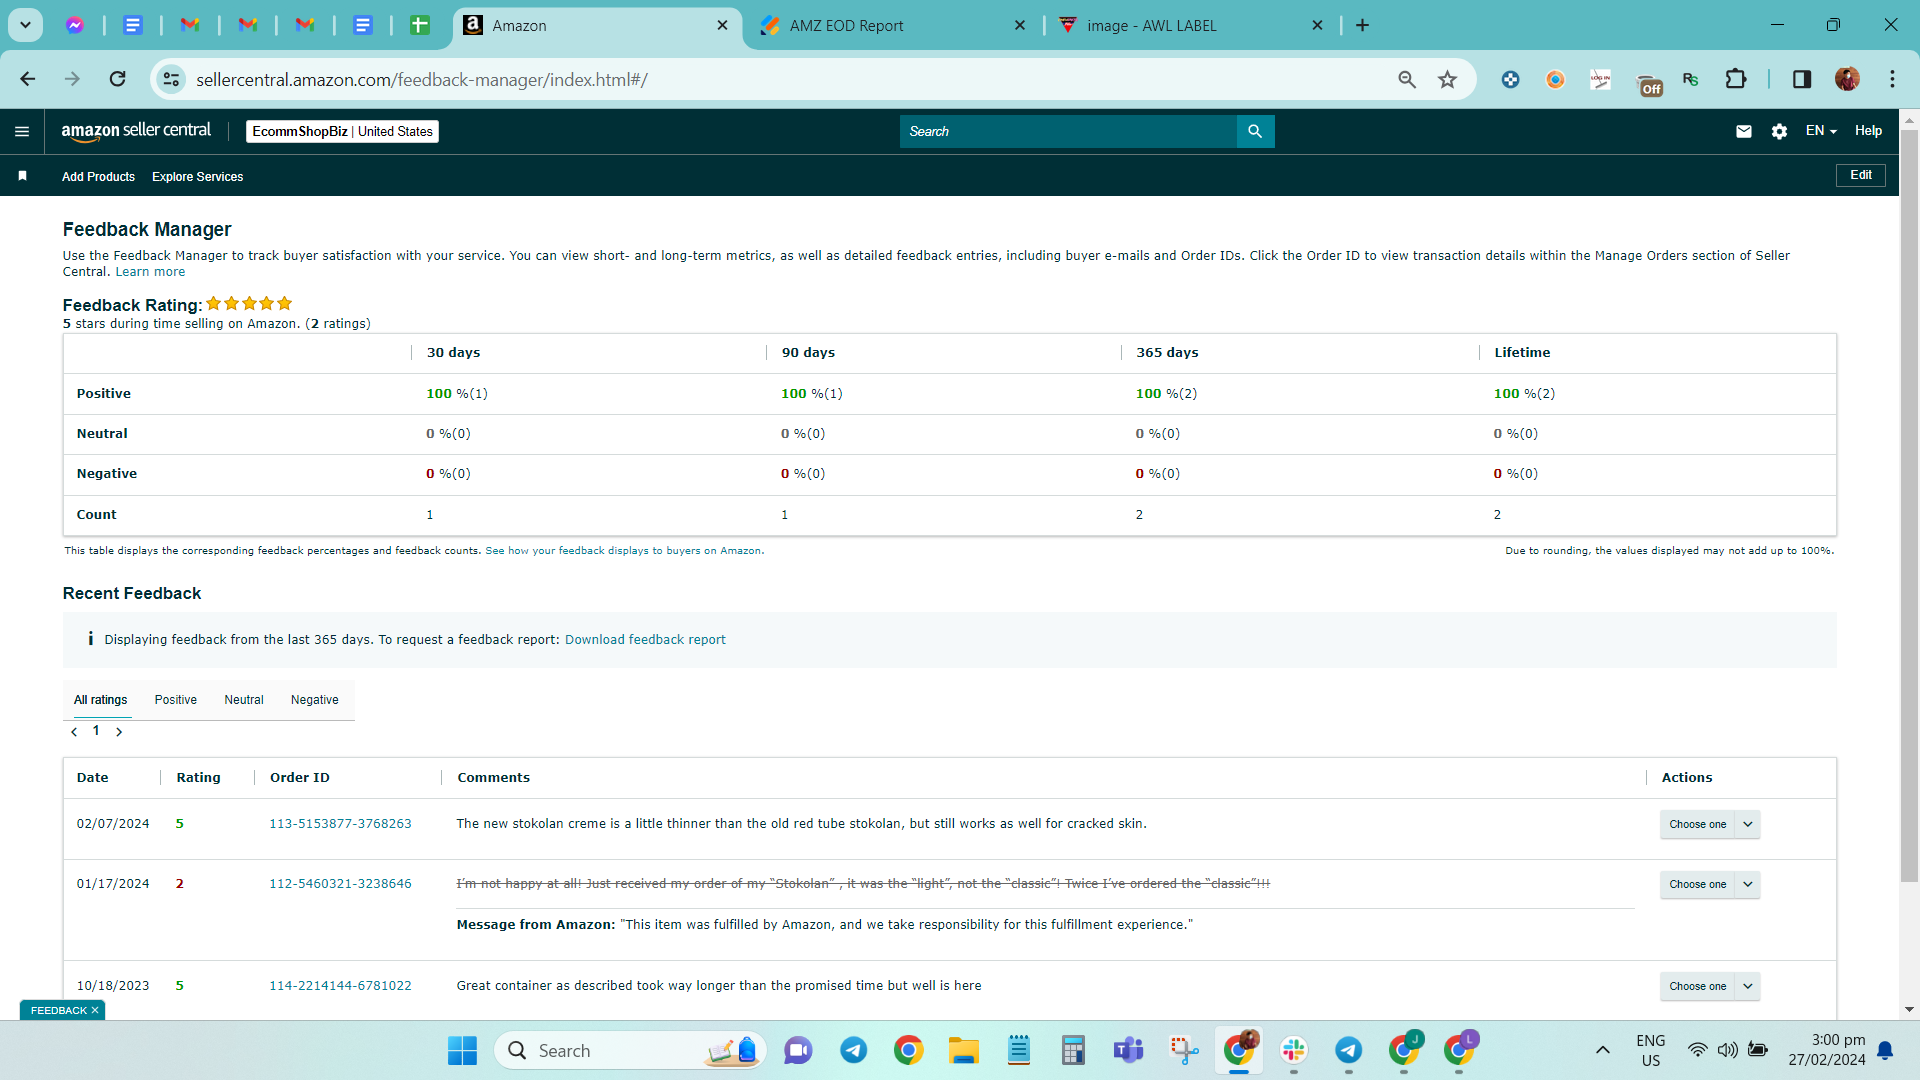Click the browser address bar URL
This screenshot has height=1080, width=1920.
click(422, 79)
